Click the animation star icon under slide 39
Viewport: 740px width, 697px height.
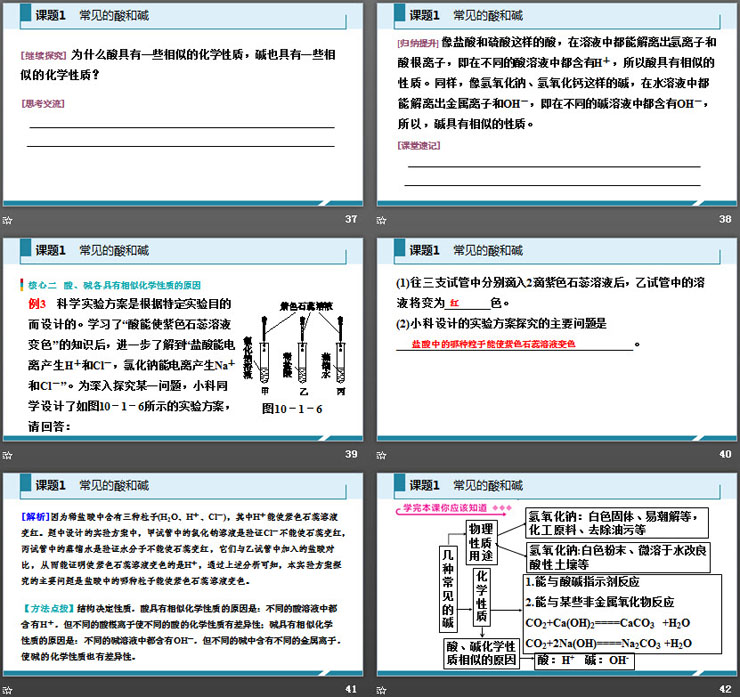[7, 456]
